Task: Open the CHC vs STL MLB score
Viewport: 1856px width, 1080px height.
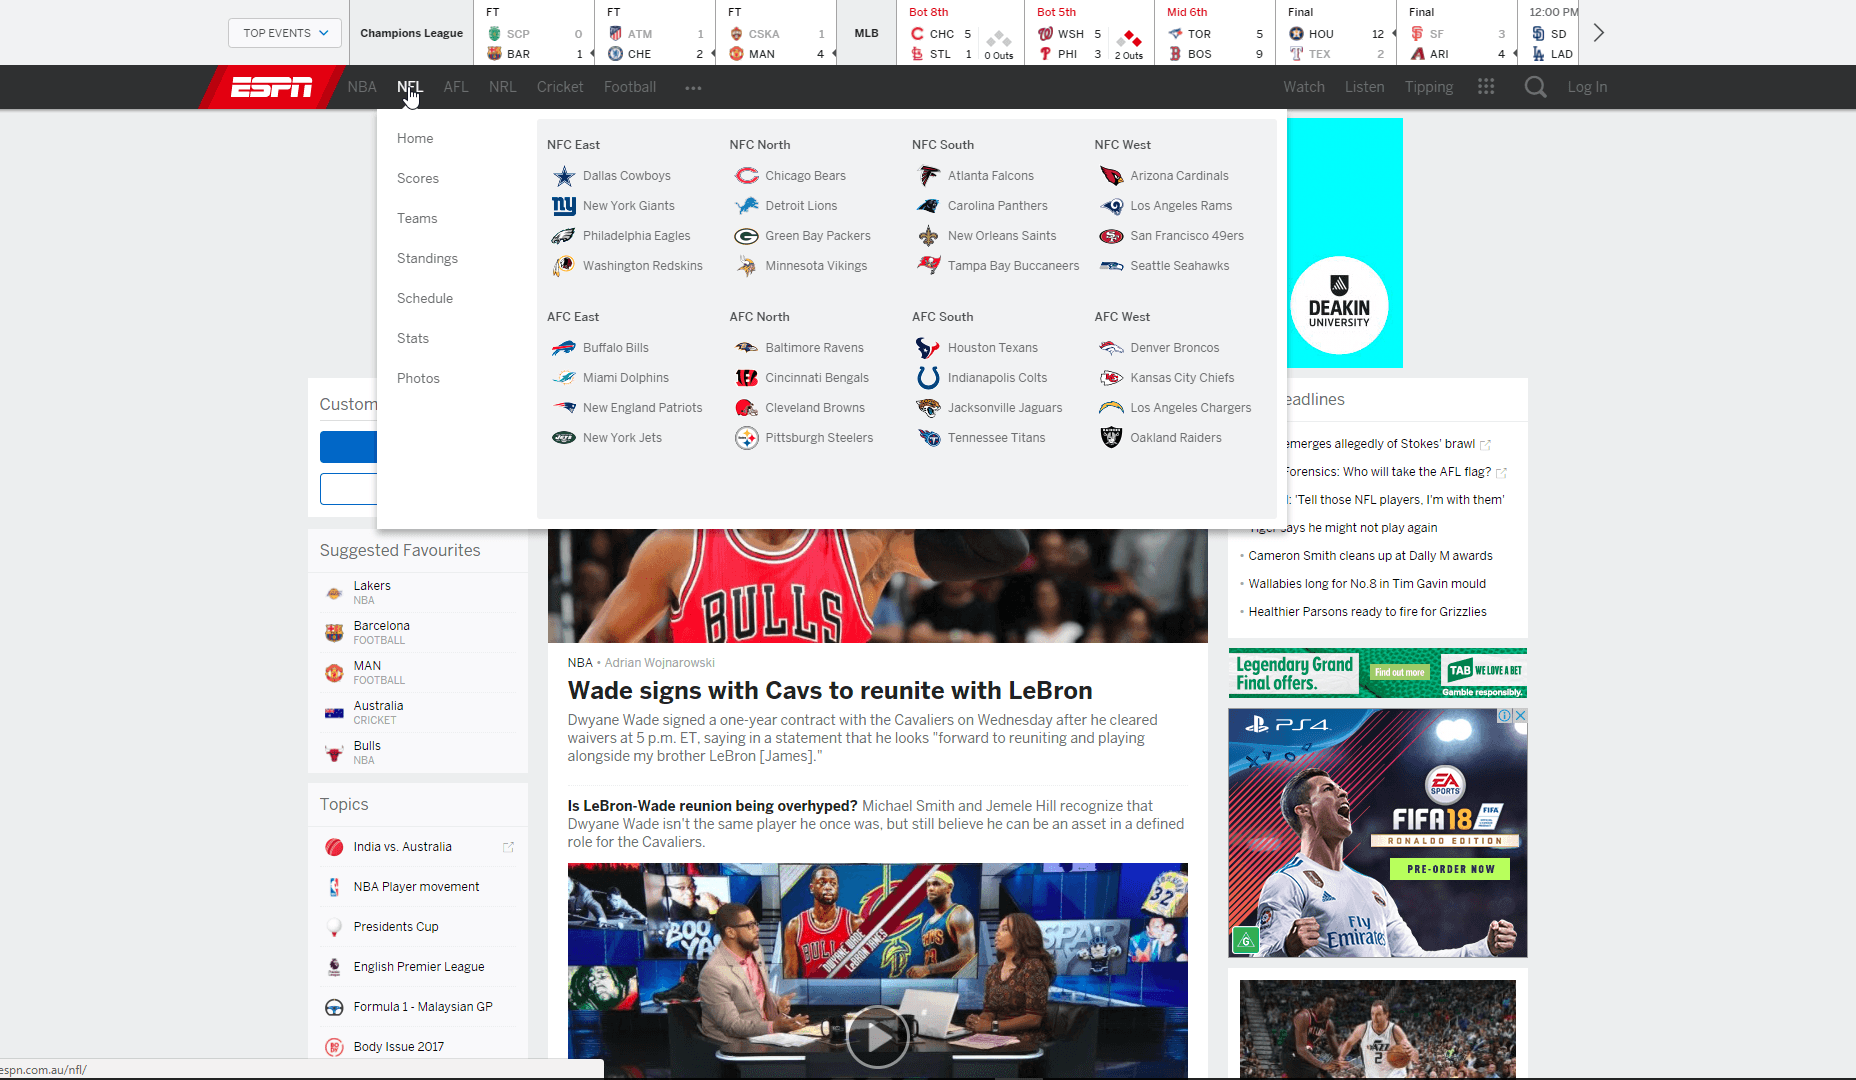Action: pyautogui.click(x=961, y=33)
